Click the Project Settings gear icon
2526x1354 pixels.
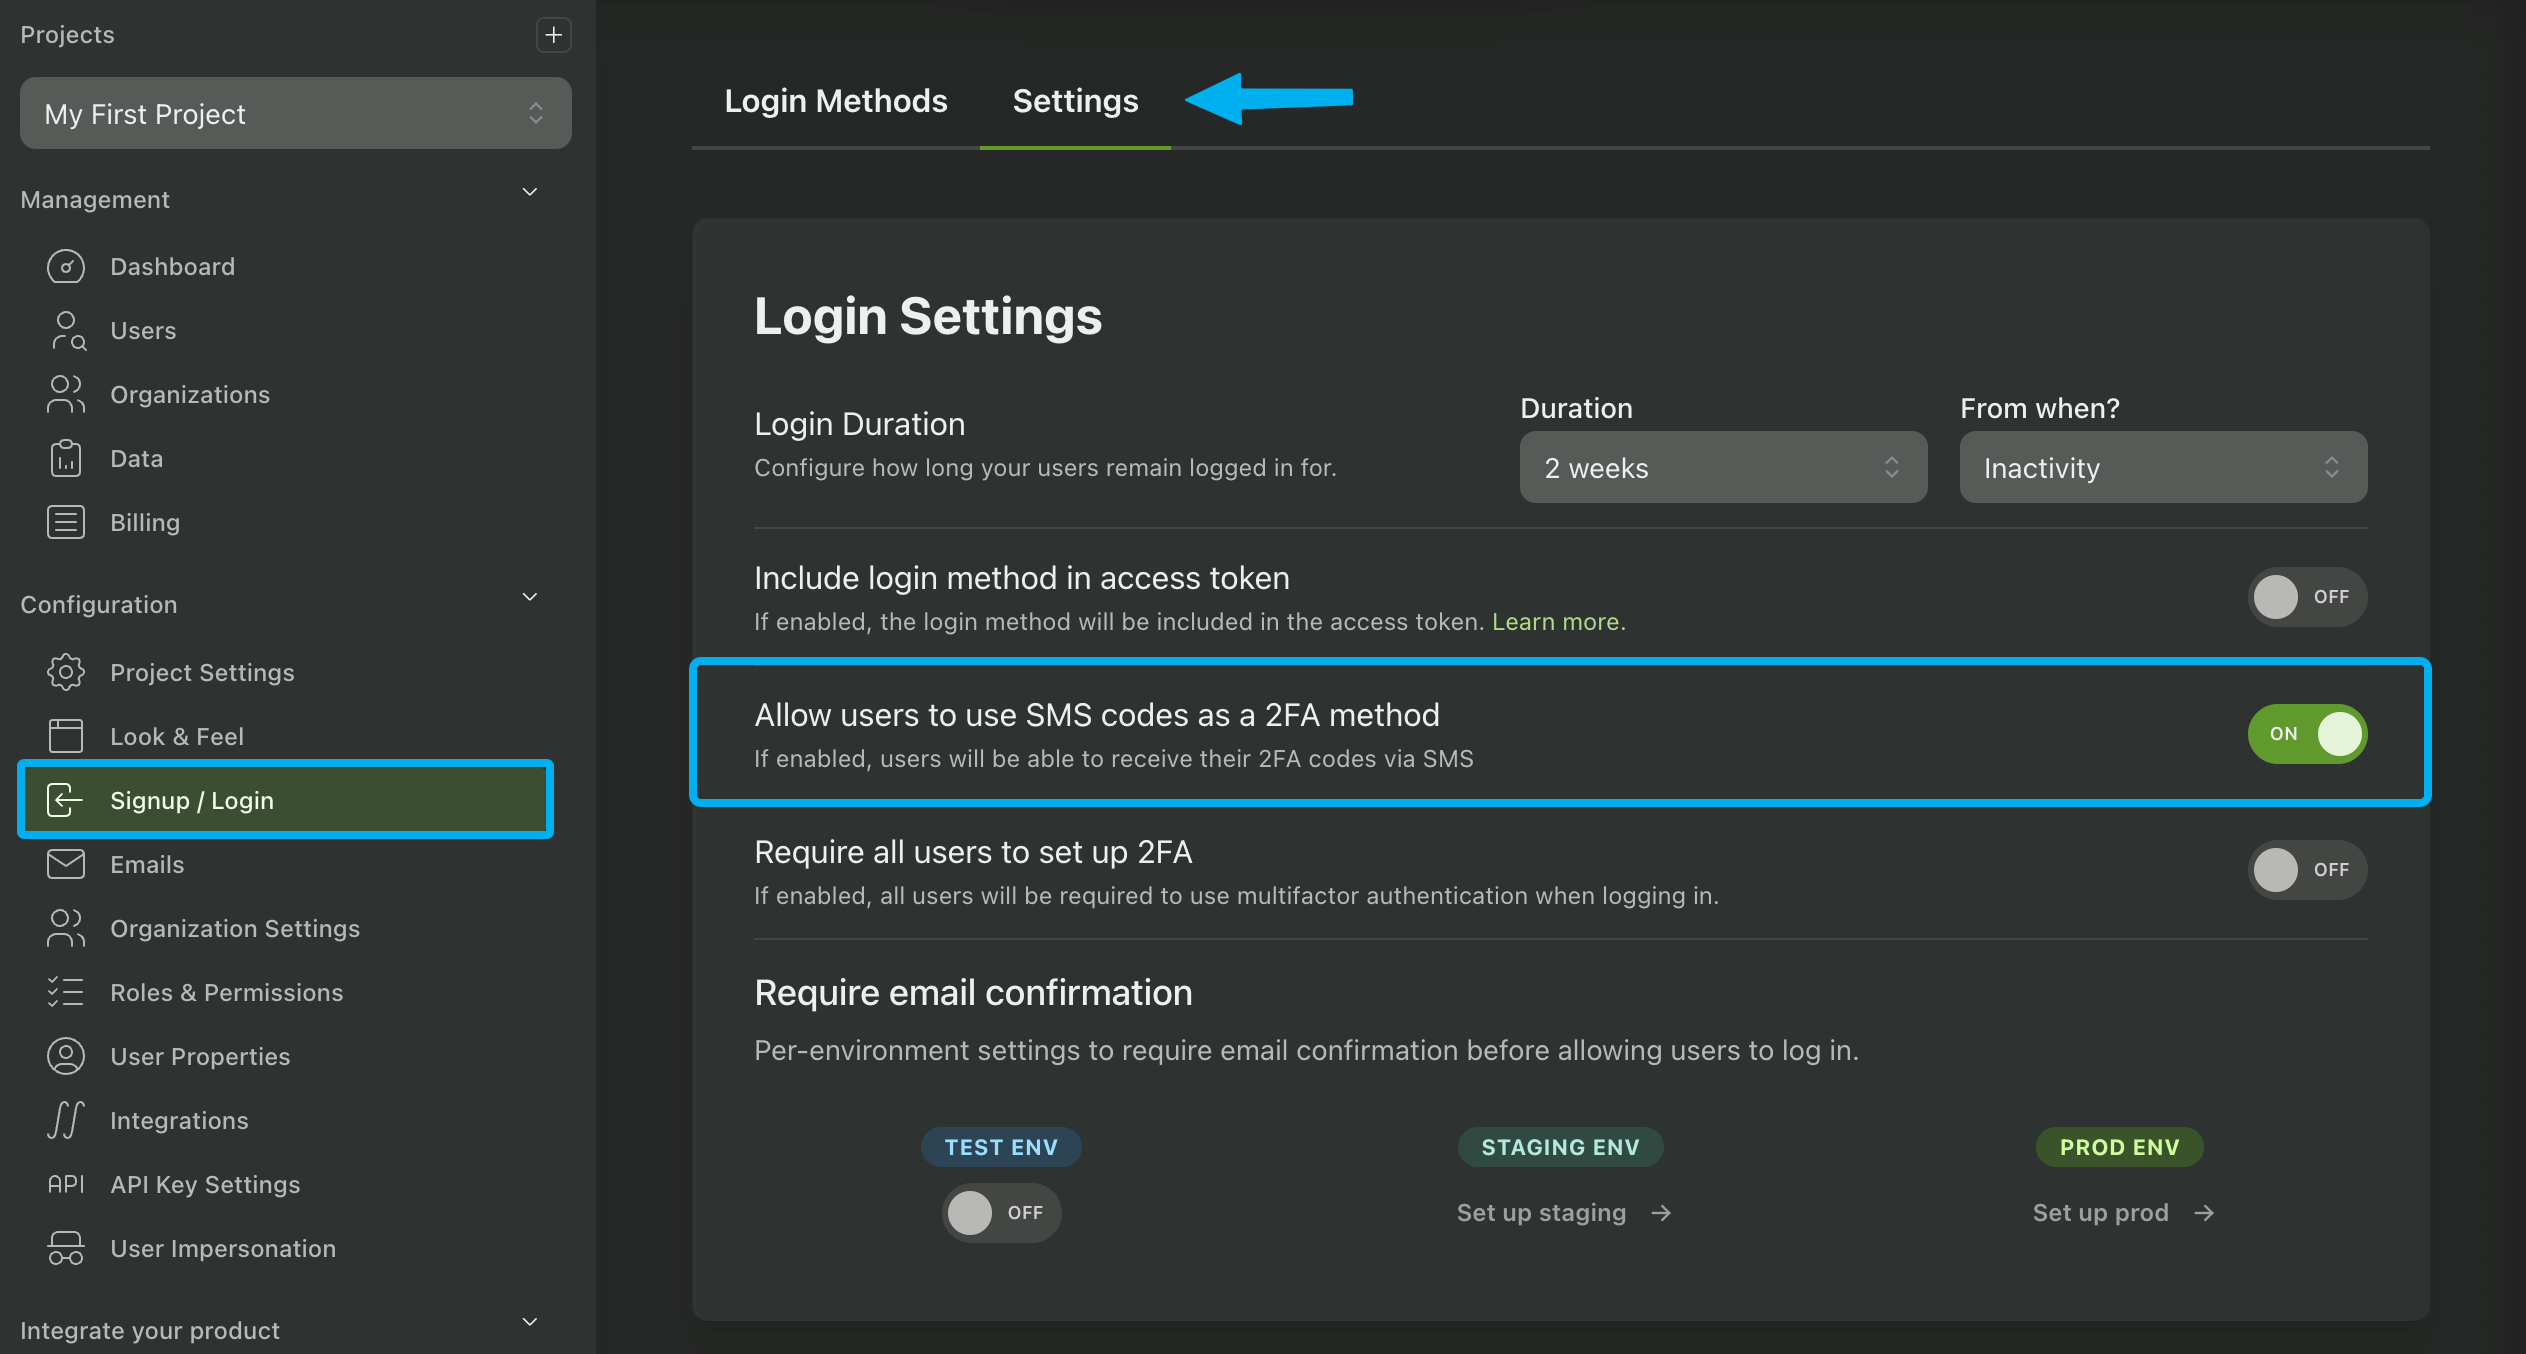pyautogui.click(x=66, y=672)
